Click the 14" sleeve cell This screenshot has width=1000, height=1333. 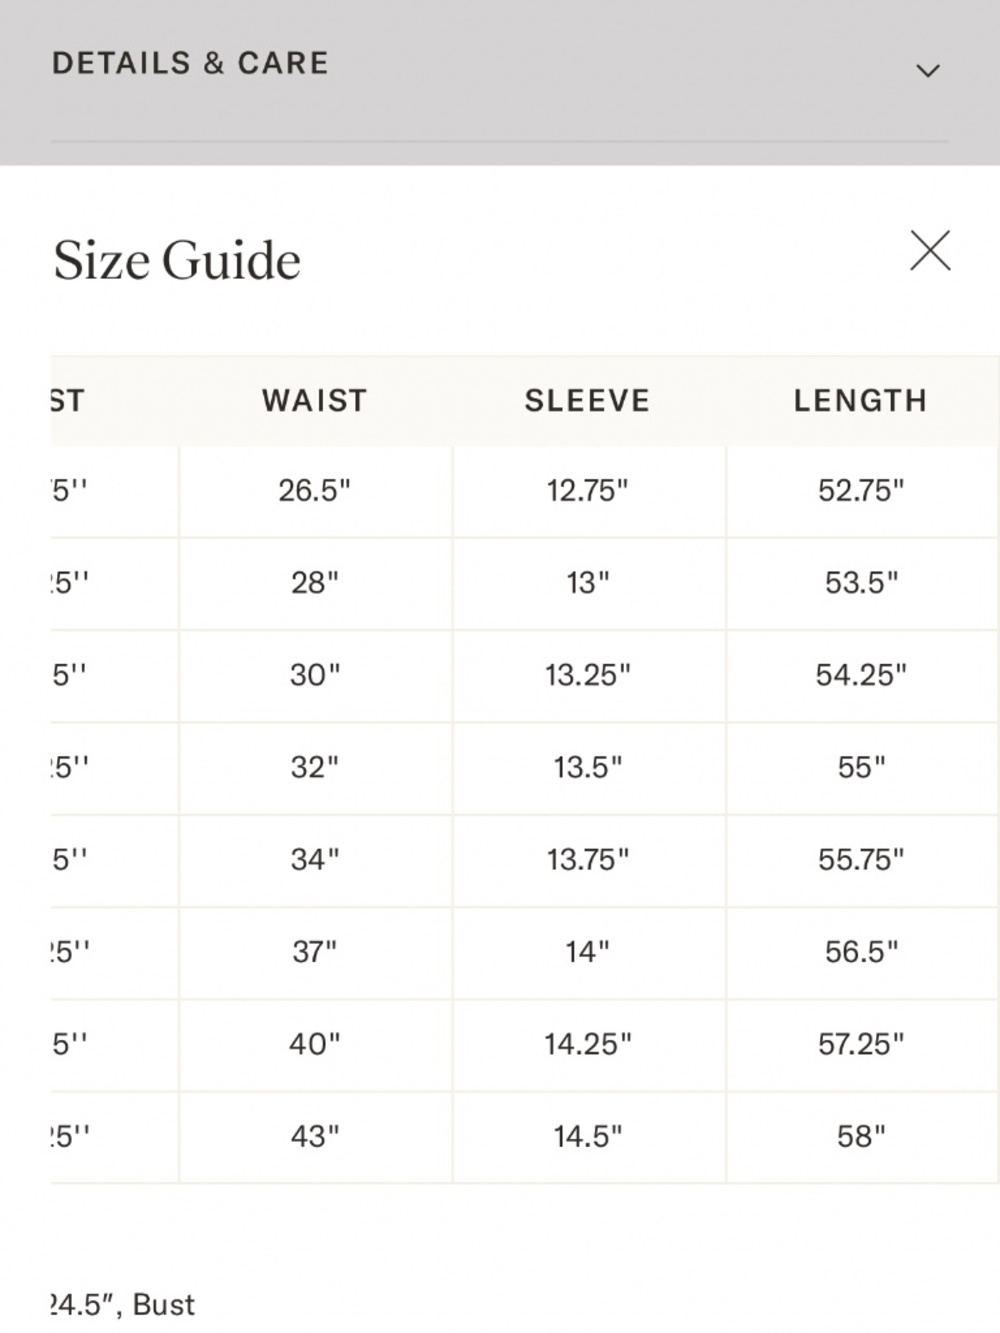pyautogui.click(x=588, y=951)
